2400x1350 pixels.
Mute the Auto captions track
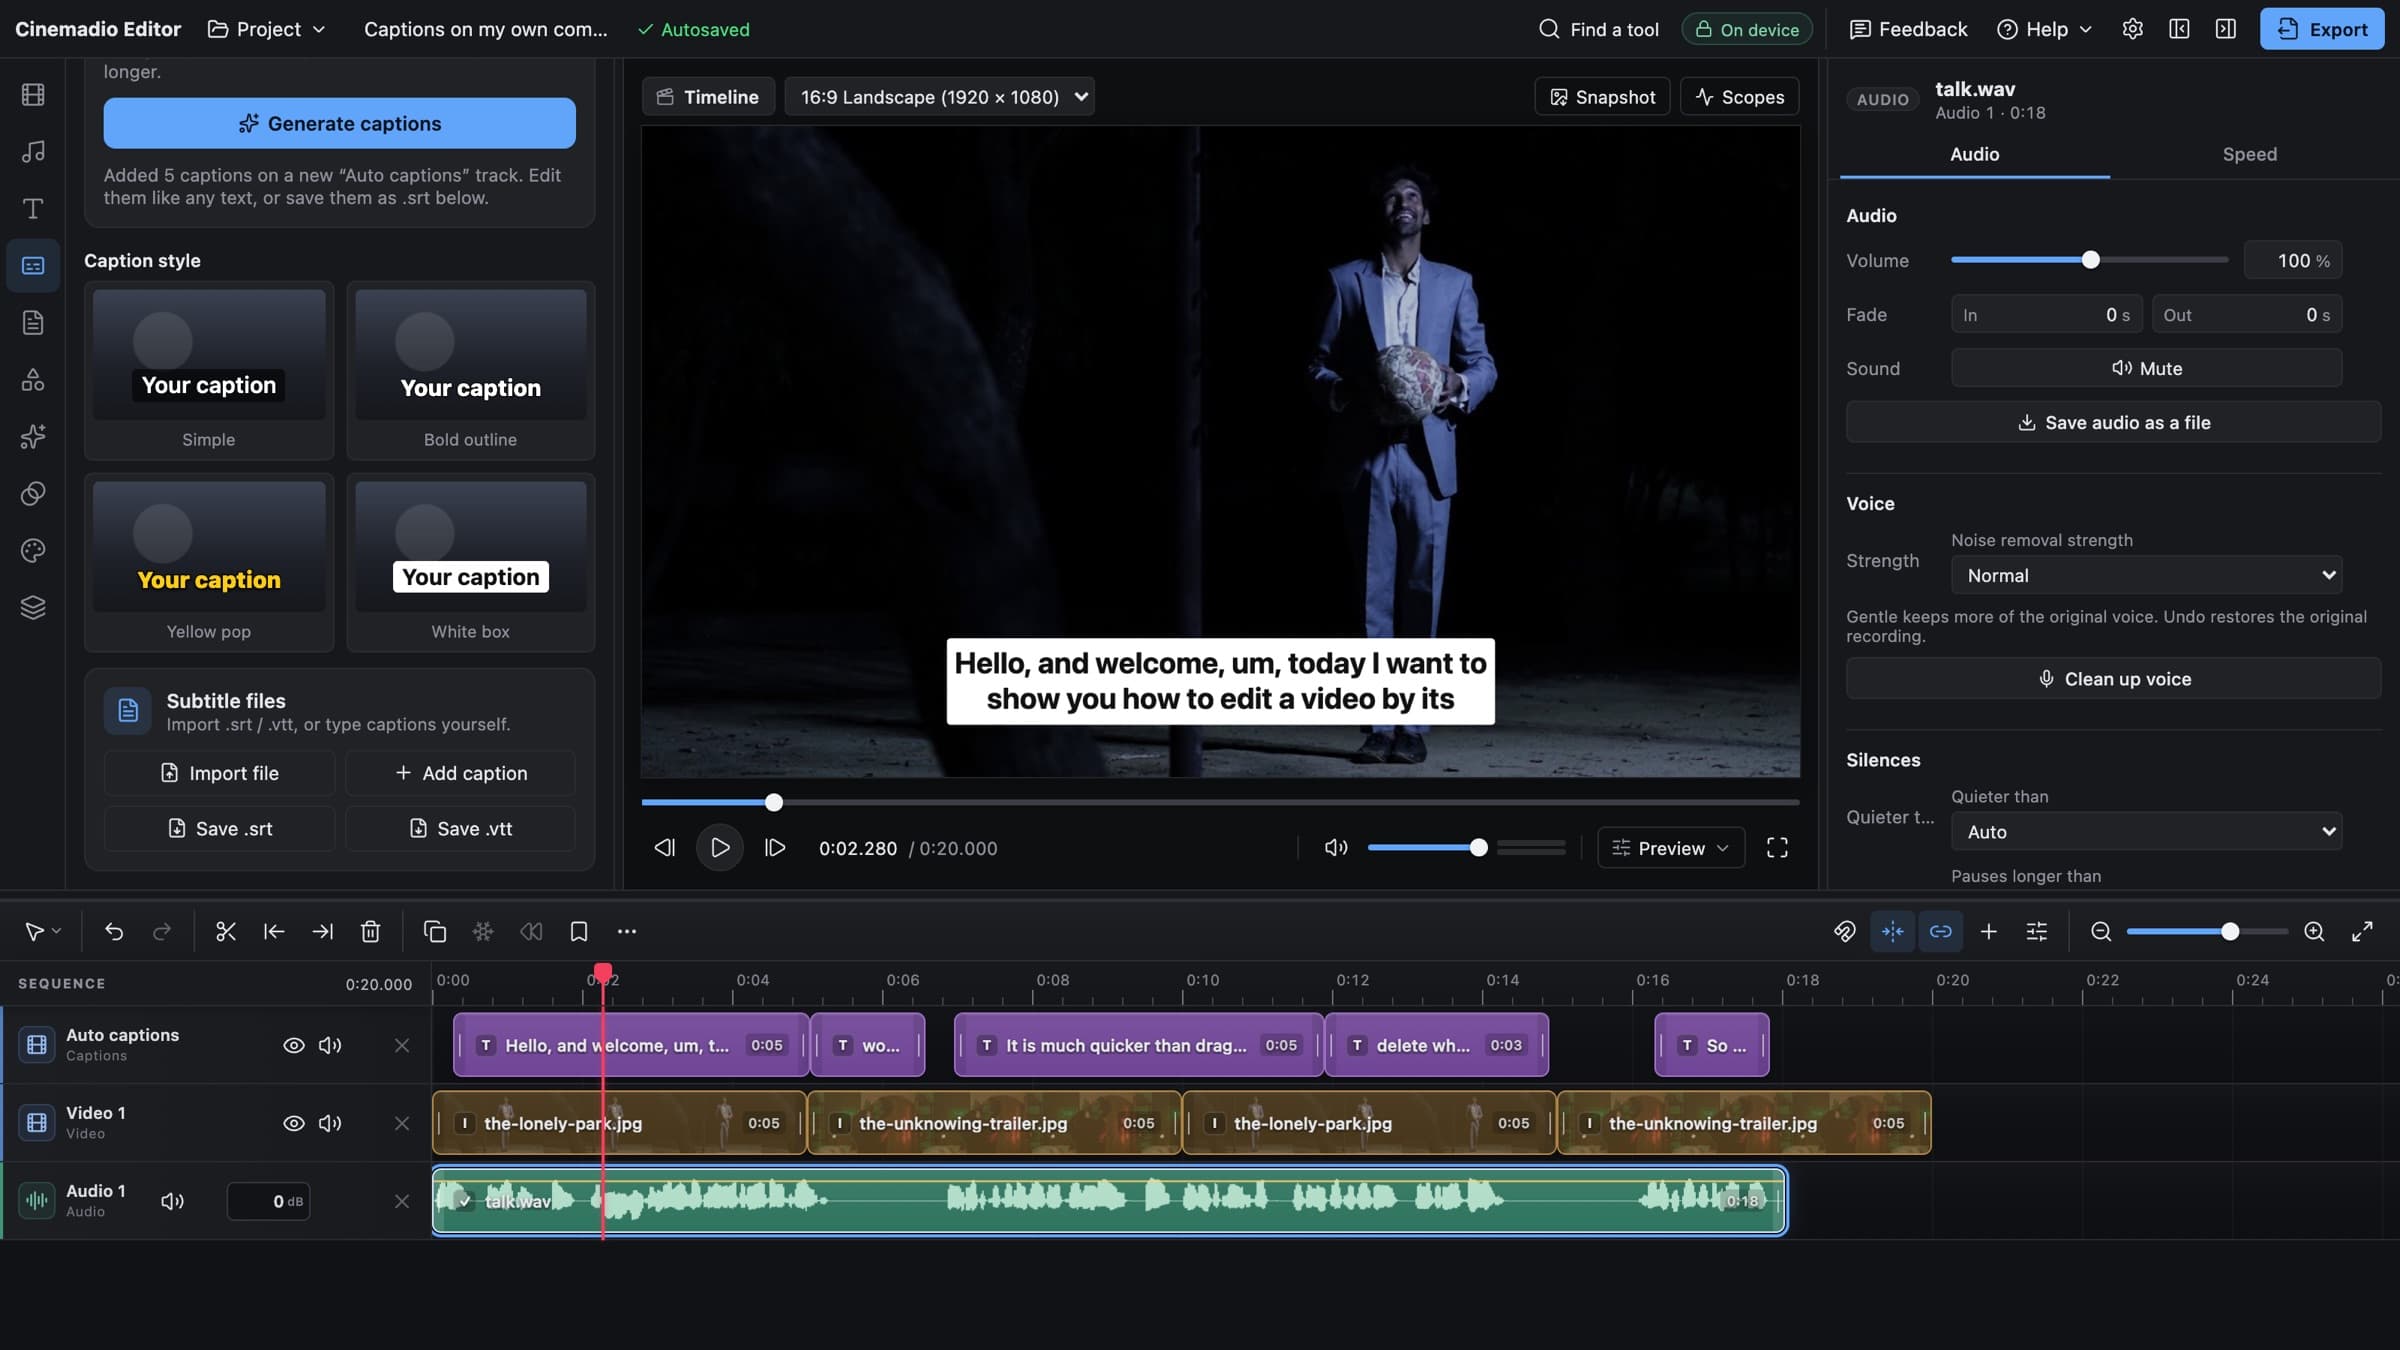330,1046
